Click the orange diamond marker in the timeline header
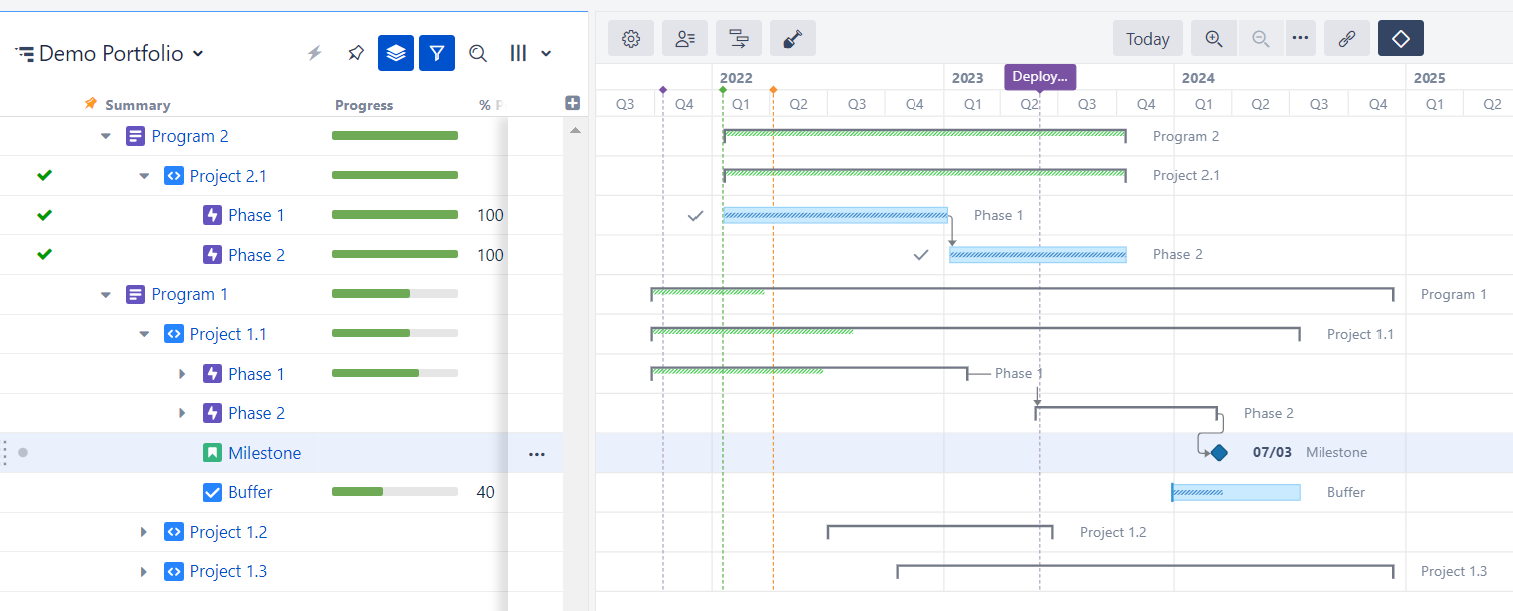The image size is (1513, 611). [x=773, y=91]
